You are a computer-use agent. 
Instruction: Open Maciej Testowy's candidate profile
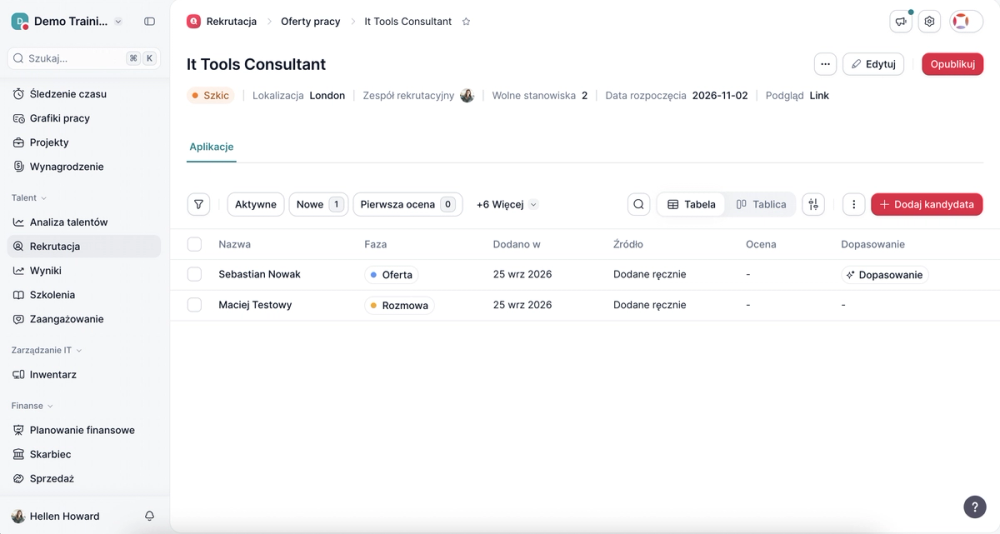[x=255, y=305]
